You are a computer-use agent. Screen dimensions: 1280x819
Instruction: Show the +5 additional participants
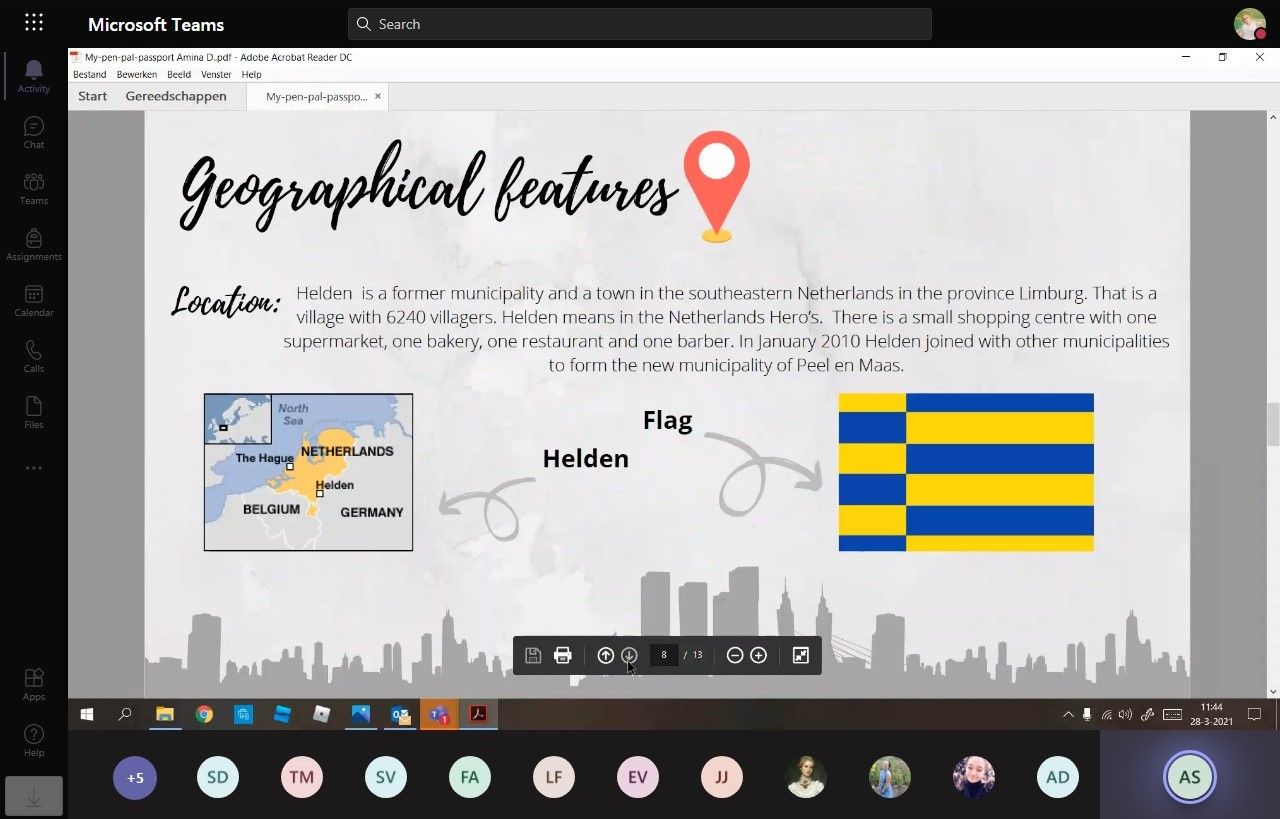pos(135,777)
